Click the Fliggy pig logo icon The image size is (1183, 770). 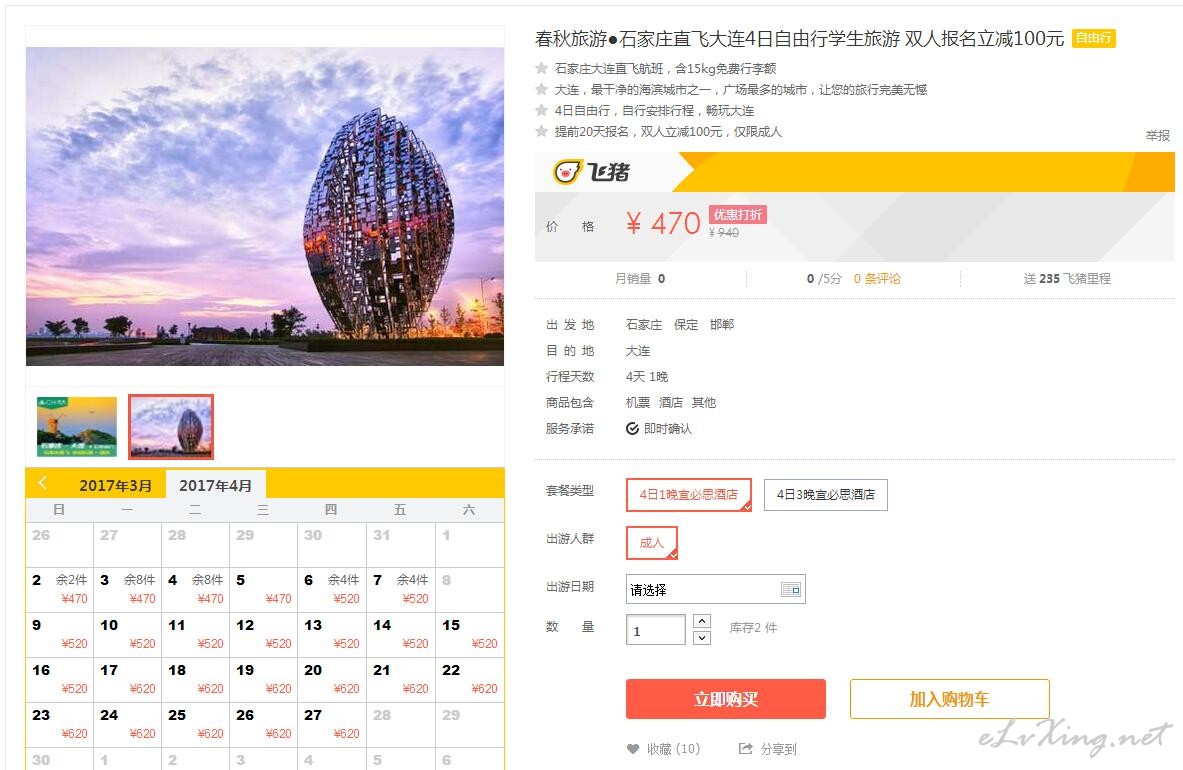[568, 172]
